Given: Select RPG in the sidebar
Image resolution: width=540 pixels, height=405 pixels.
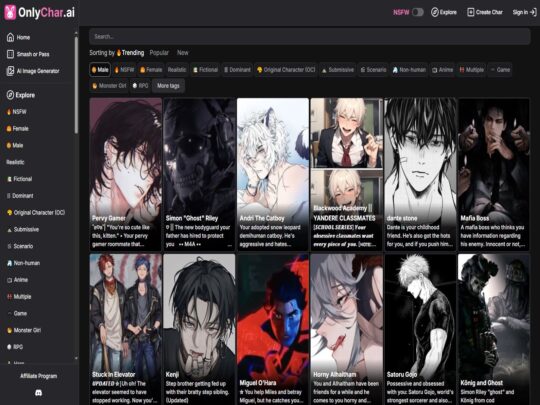Looking at the screenshot, I should point(15,347).
